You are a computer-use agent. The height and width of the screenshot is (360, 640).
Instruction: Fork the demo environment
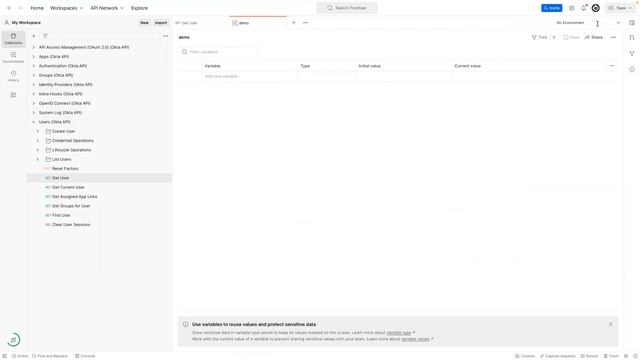[x=539, y=37]
